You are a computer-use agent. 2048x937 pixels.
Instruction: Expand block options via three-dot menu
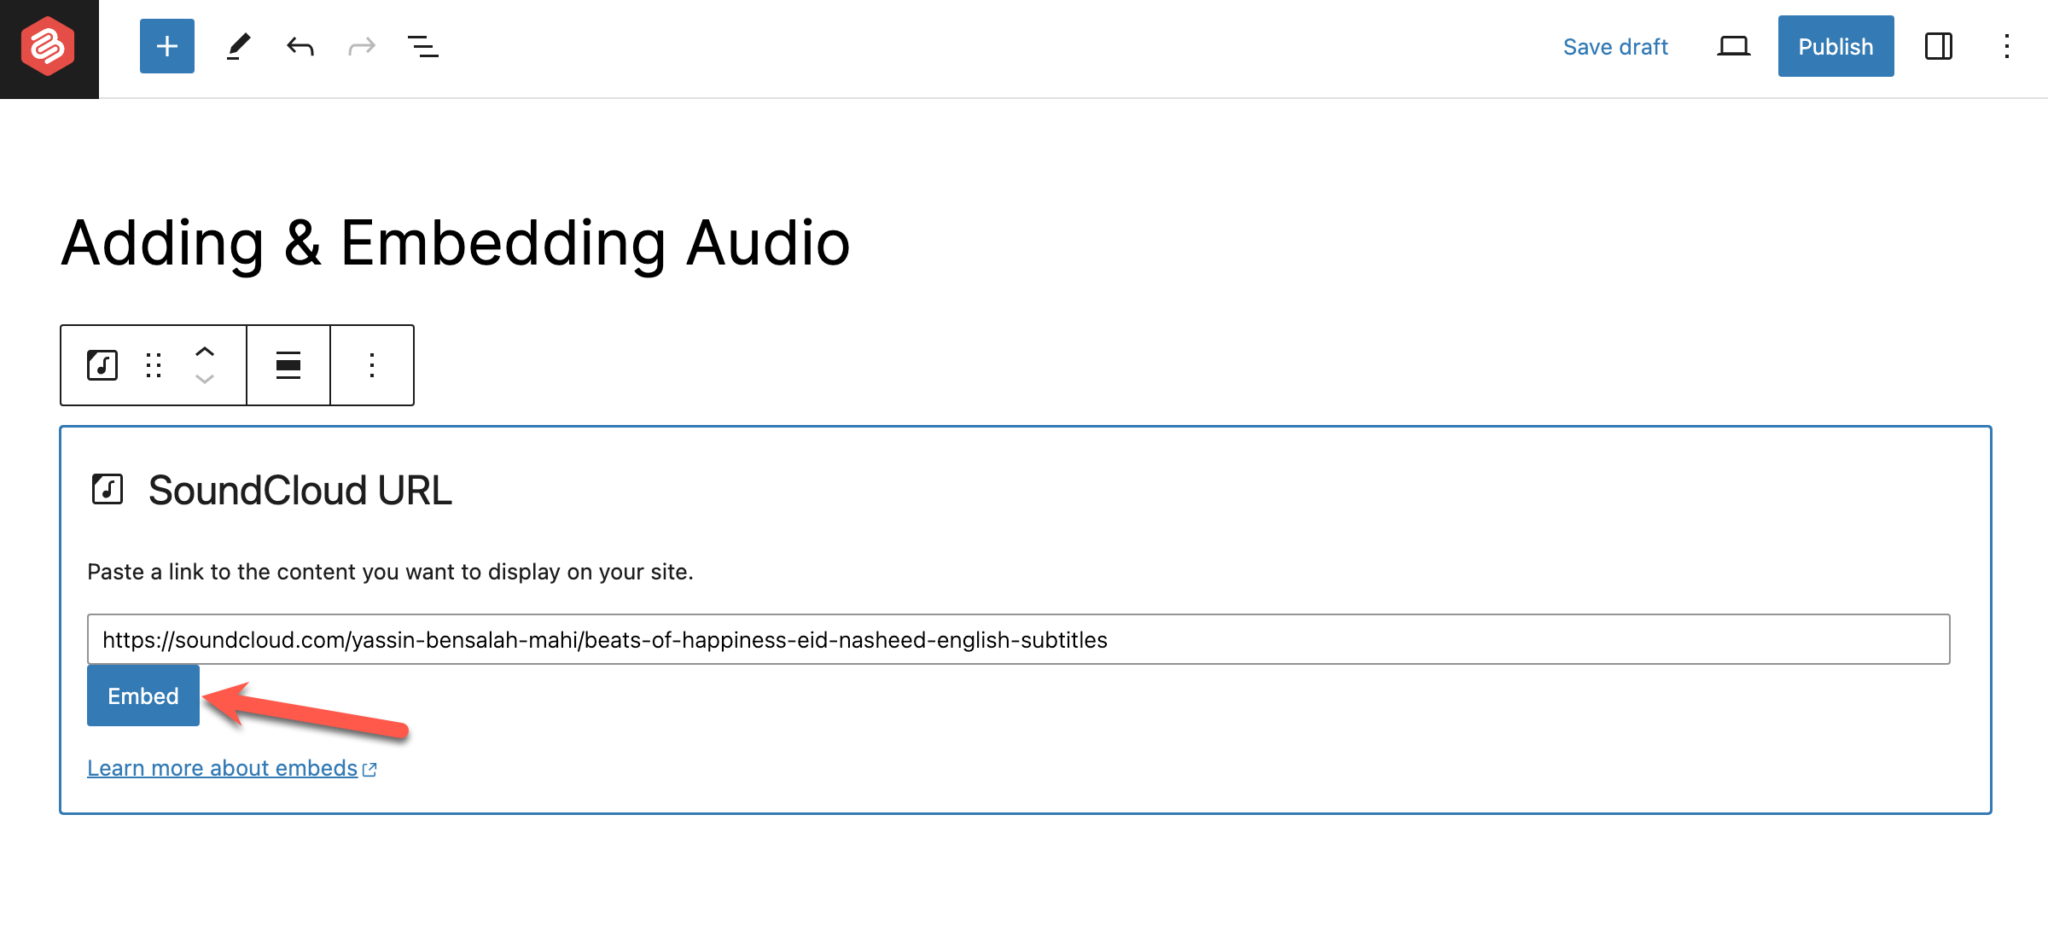coord(371,364)
